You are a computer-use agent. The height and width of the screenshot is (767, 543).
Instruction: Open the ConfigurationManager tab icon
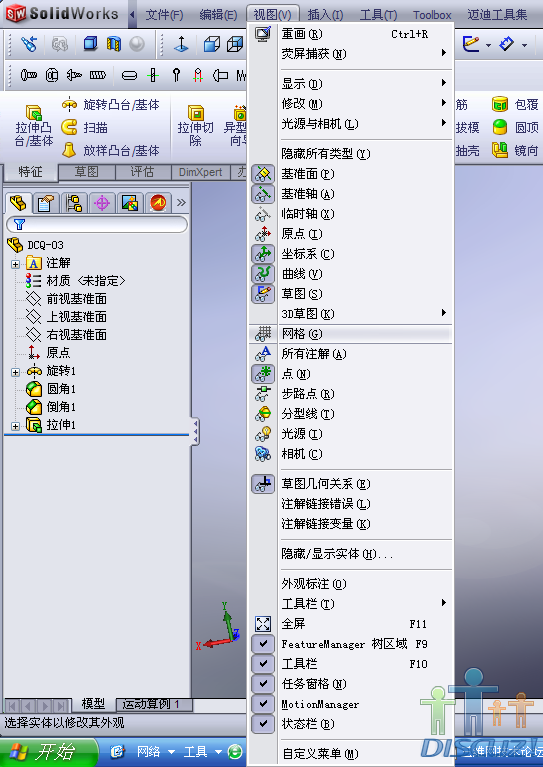[73, 203]
